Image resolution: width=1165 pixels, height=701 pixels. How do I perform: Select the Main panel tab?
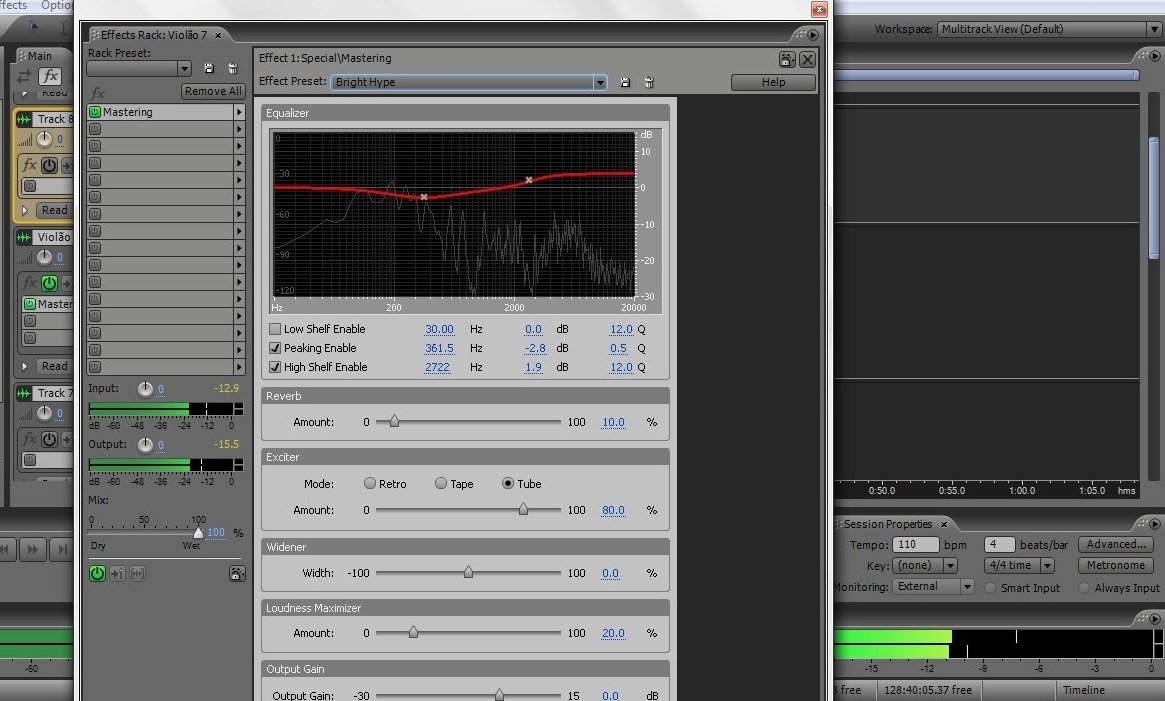pos(40,56)
